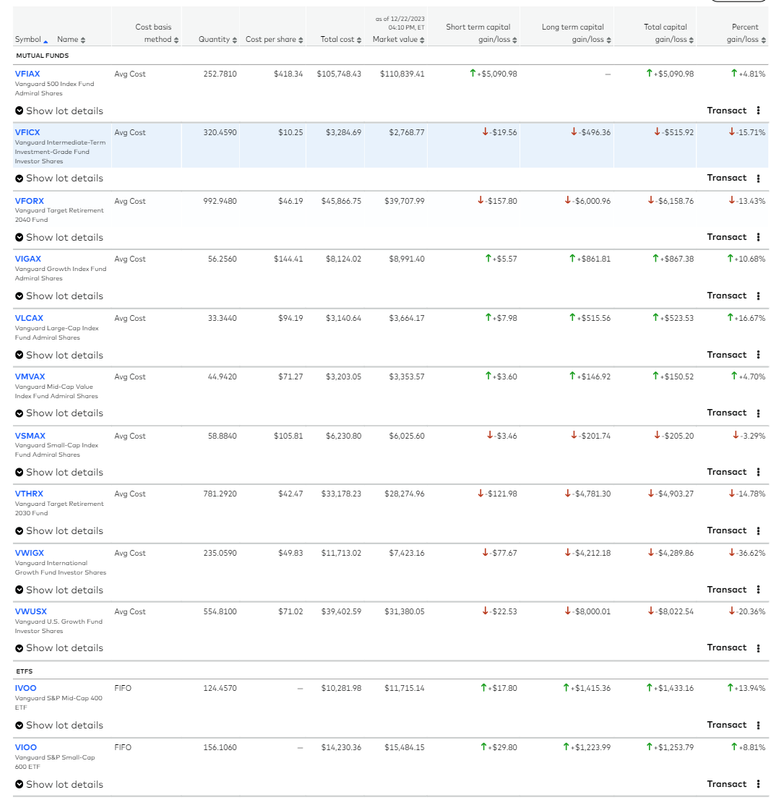Open the VIOO ETF page
The image size is (776, 800).
click(26, 747)
